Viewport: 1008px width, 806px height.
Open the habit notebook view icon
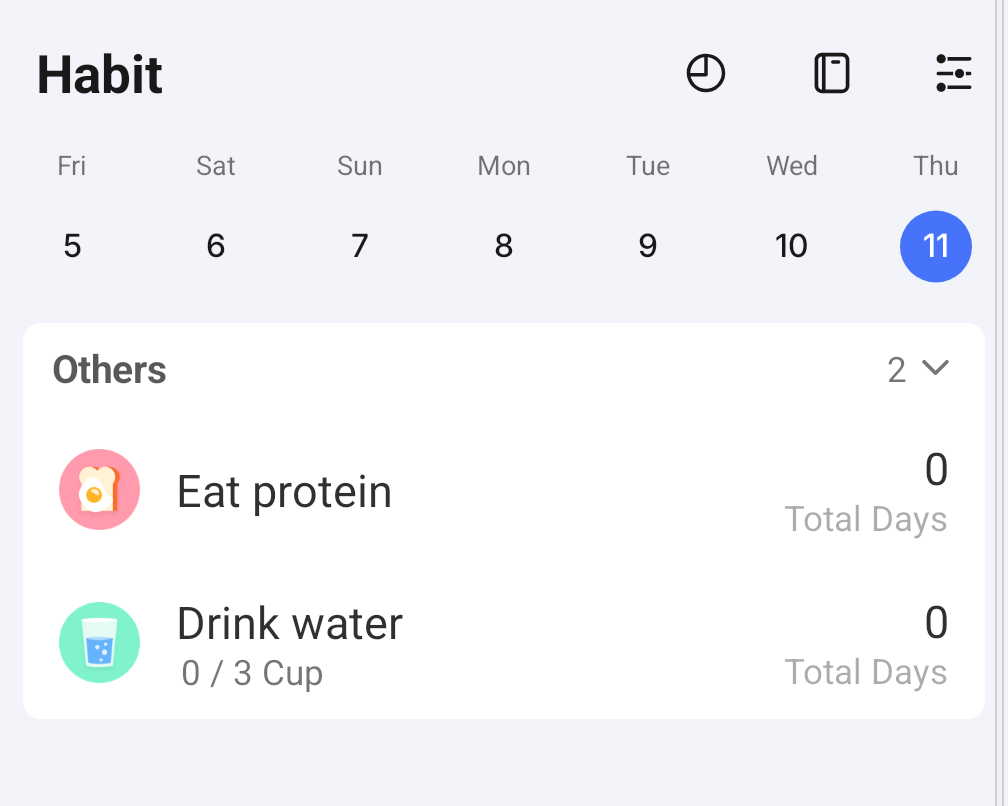pos(831,74)
